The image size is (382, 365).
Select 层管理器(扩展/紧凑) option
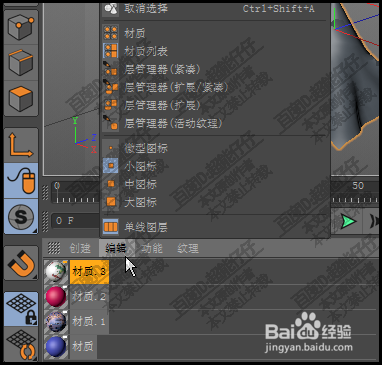pos(215,87)
